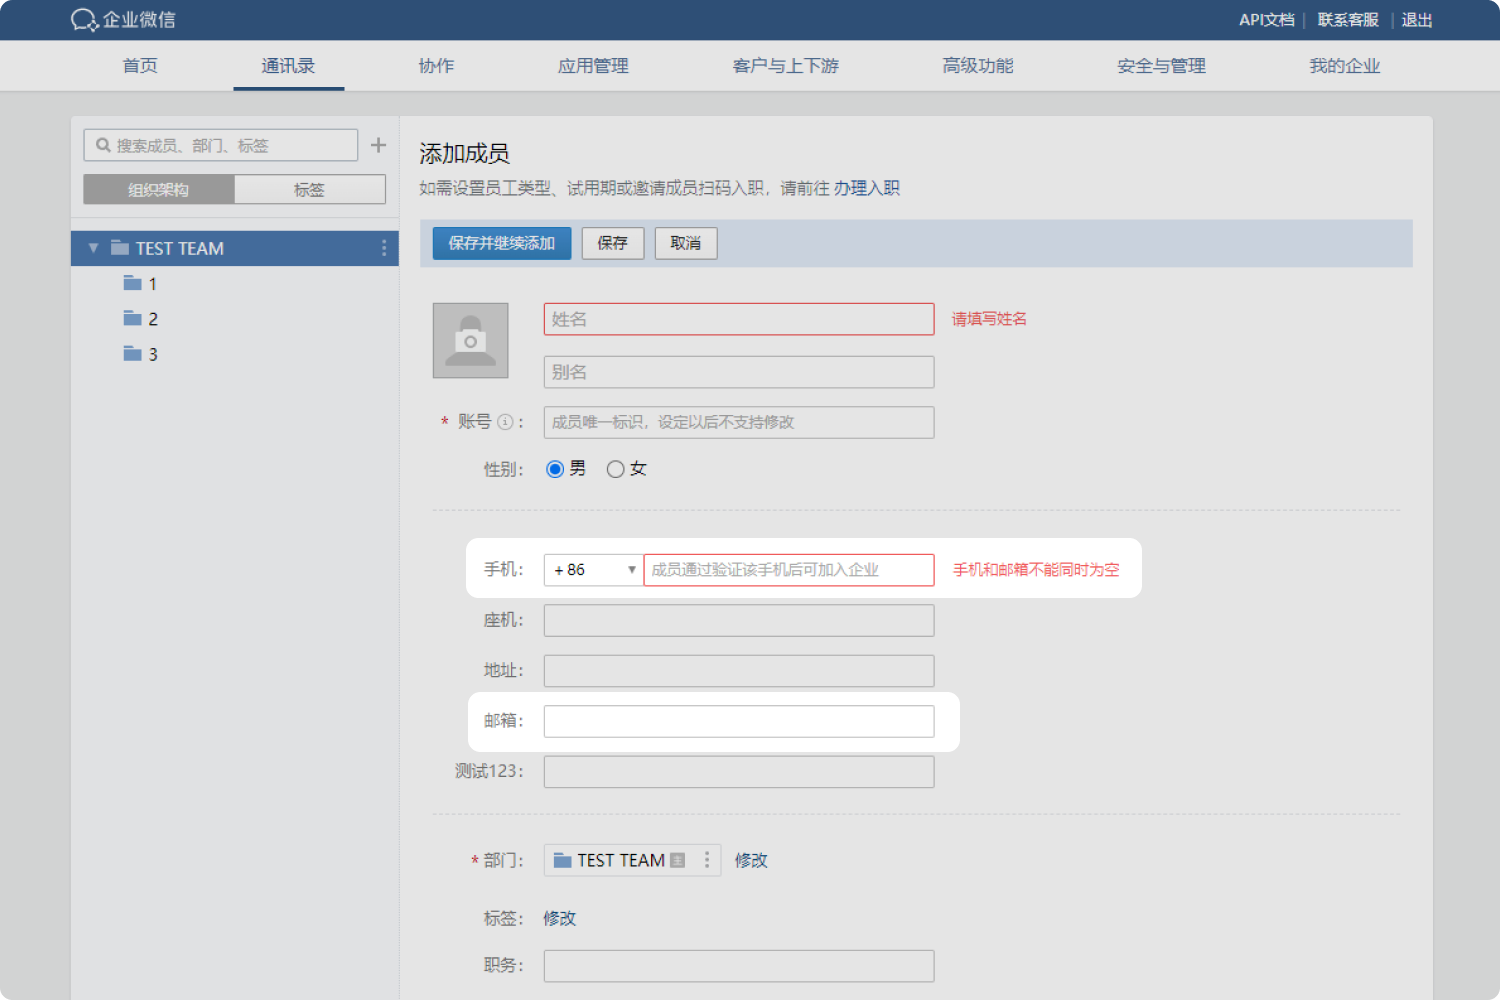This screenshot has width=1500, height=1000.
Task: Click the plus icon beside search box
Action: 378,145
